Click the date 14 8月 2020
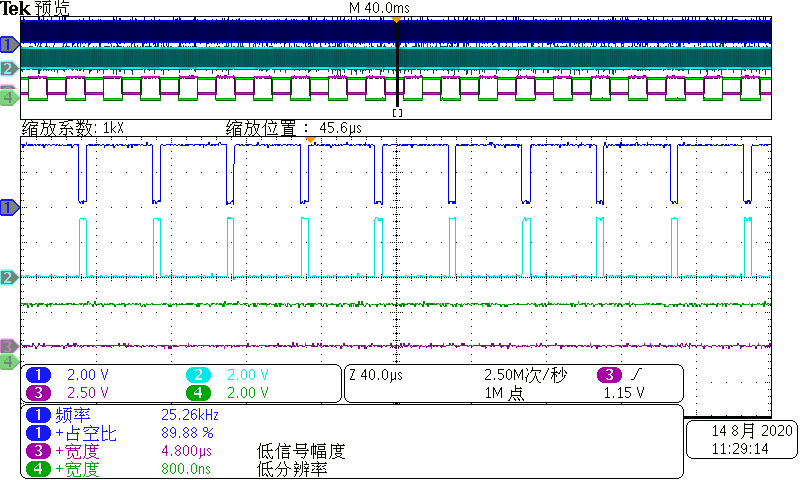The height and width of the screenshot is (480, 800). (x=752, y=431)
